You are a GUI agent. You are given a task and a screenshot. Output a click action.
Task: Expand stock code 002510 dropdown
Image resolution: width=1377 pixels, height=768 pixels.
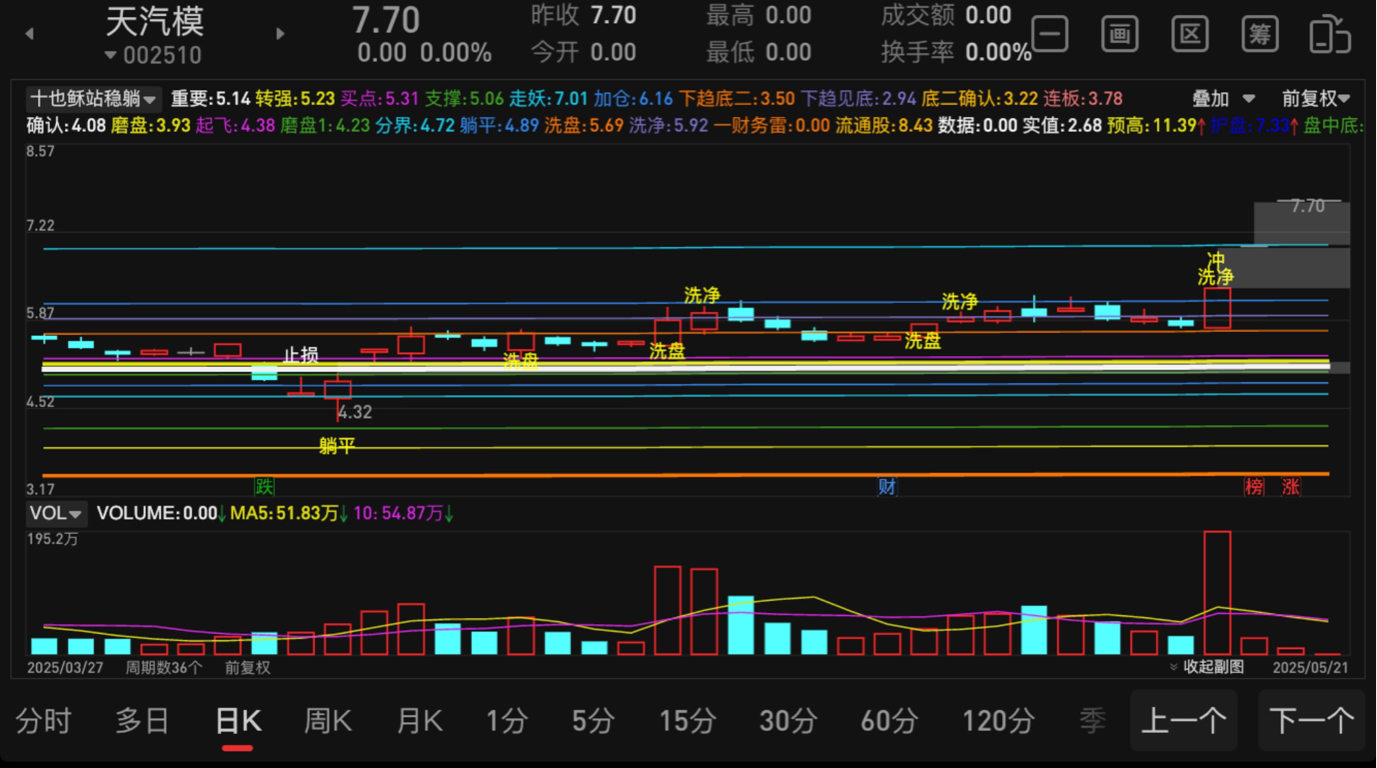(x=153, y=55)
